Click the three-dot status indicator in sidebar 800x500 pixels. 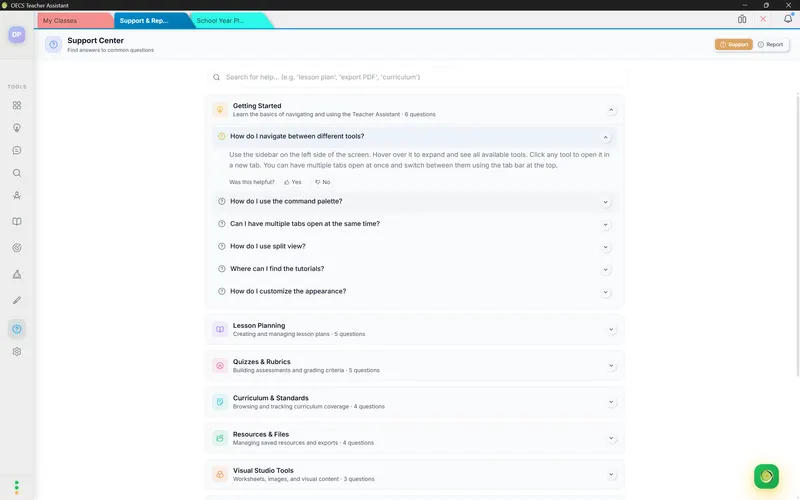tap(17, 487)
